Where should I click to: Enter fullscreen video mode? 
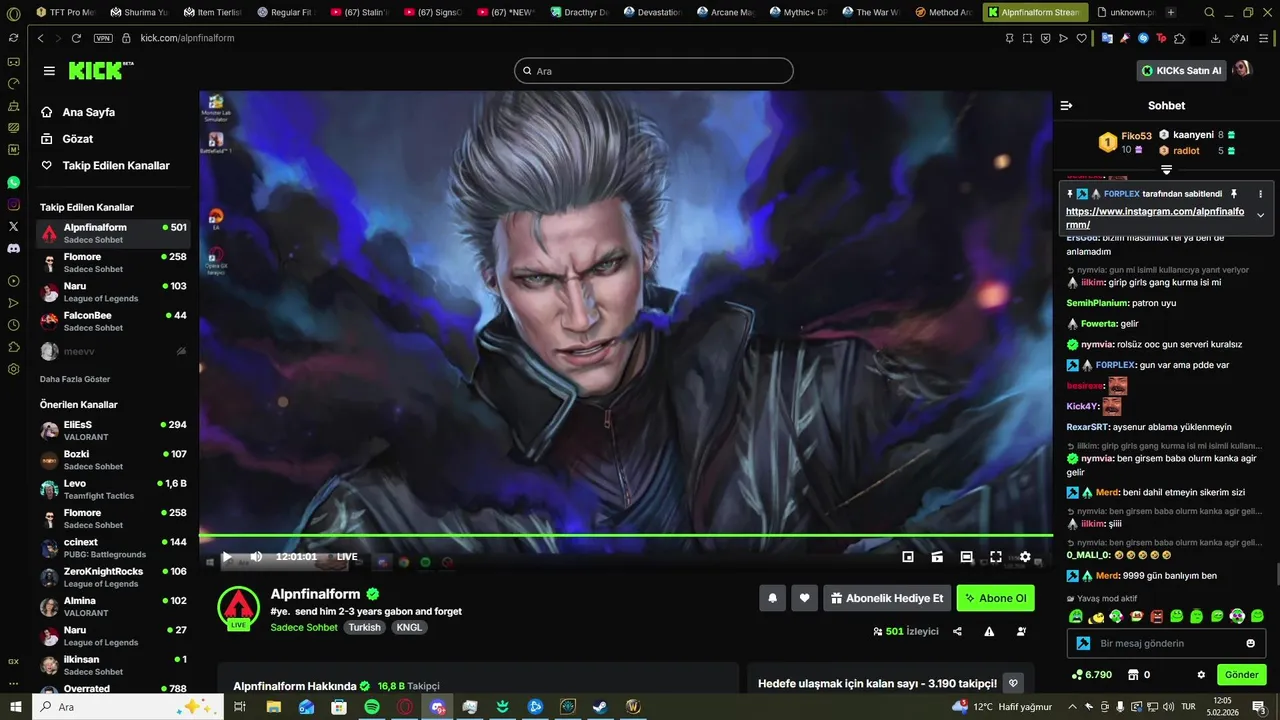click(996, 557)
